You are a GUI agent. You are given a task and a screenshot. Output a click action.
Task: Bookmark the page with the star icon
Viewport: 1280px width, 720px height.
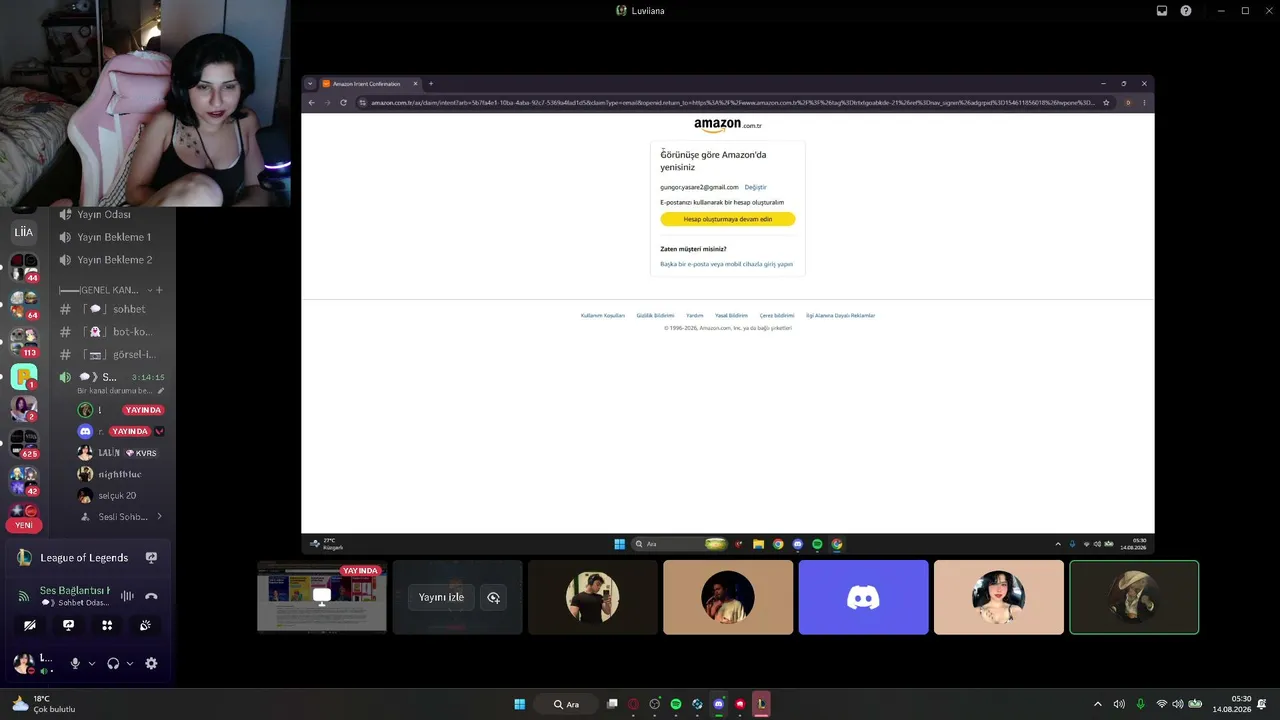pos(1106,102)
